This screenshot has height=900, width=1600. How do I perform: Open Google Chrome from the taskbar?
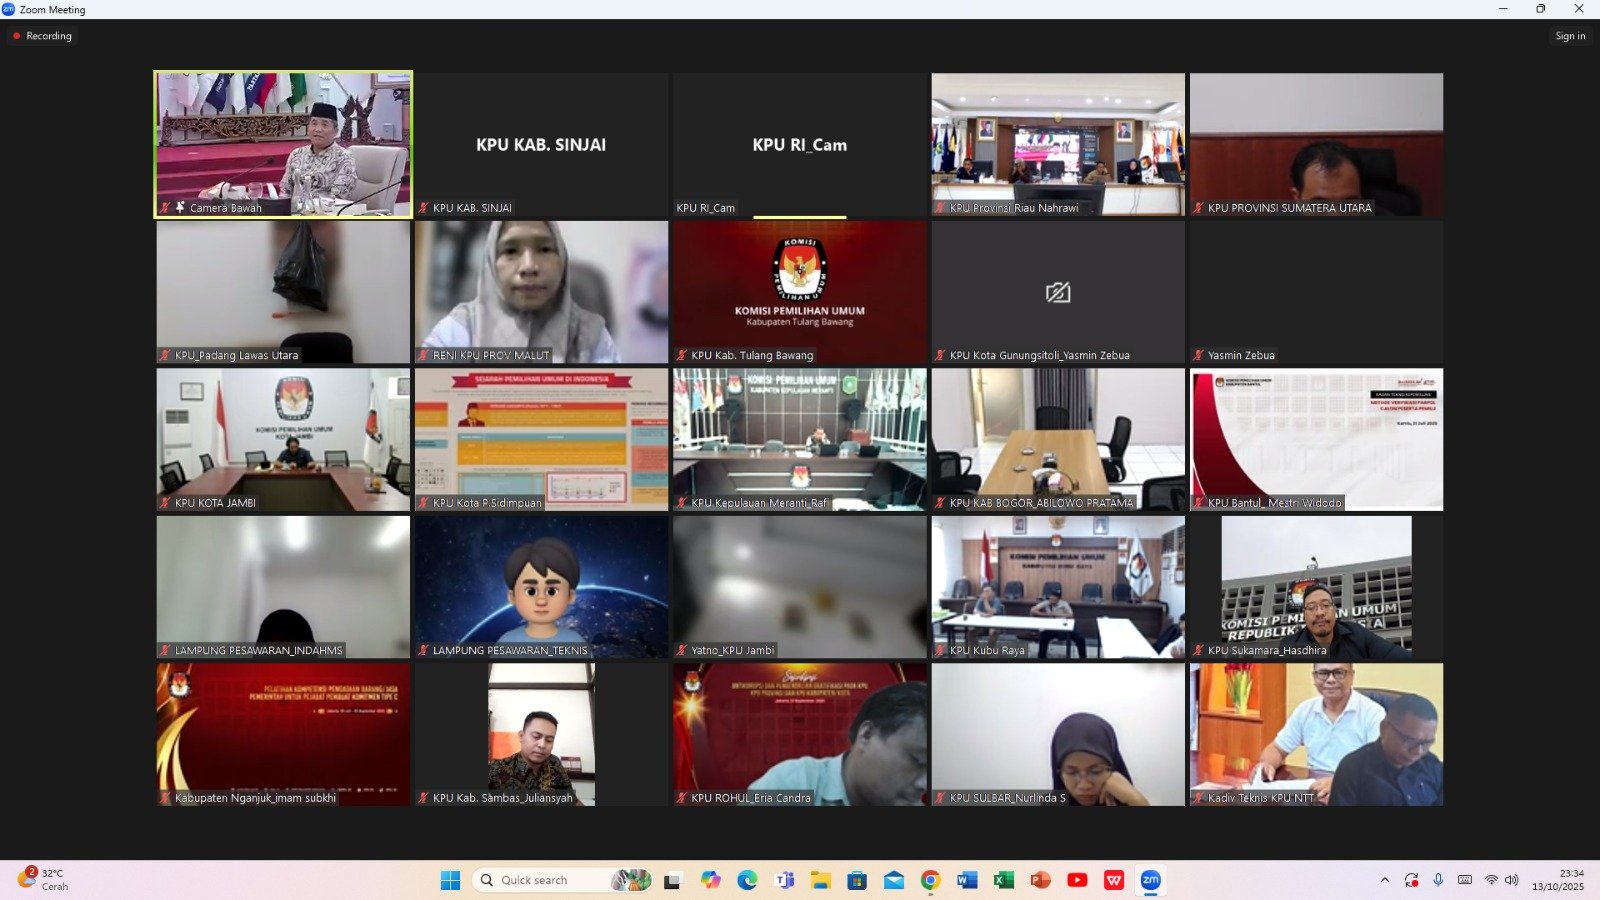click(x=930, y=880)
